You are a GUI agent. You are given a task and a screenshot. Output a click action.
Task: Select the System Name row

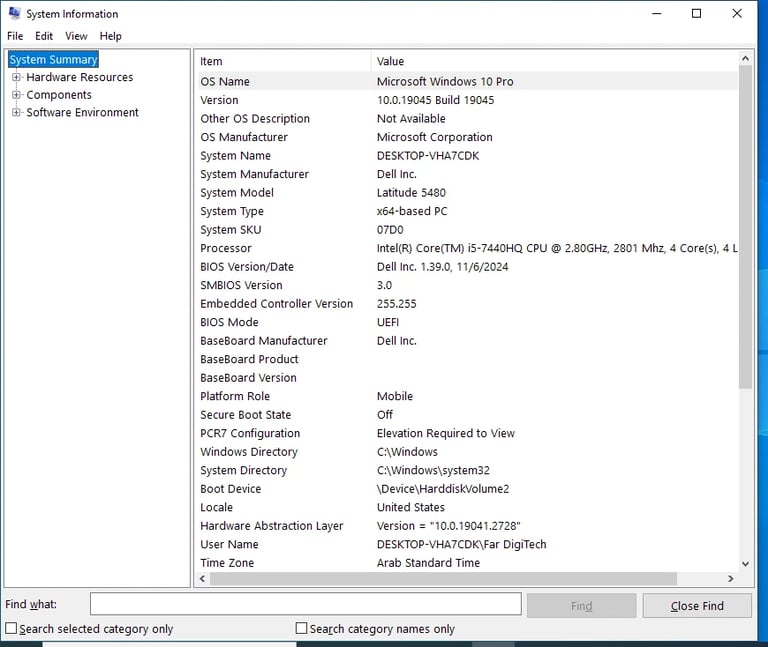467,156
